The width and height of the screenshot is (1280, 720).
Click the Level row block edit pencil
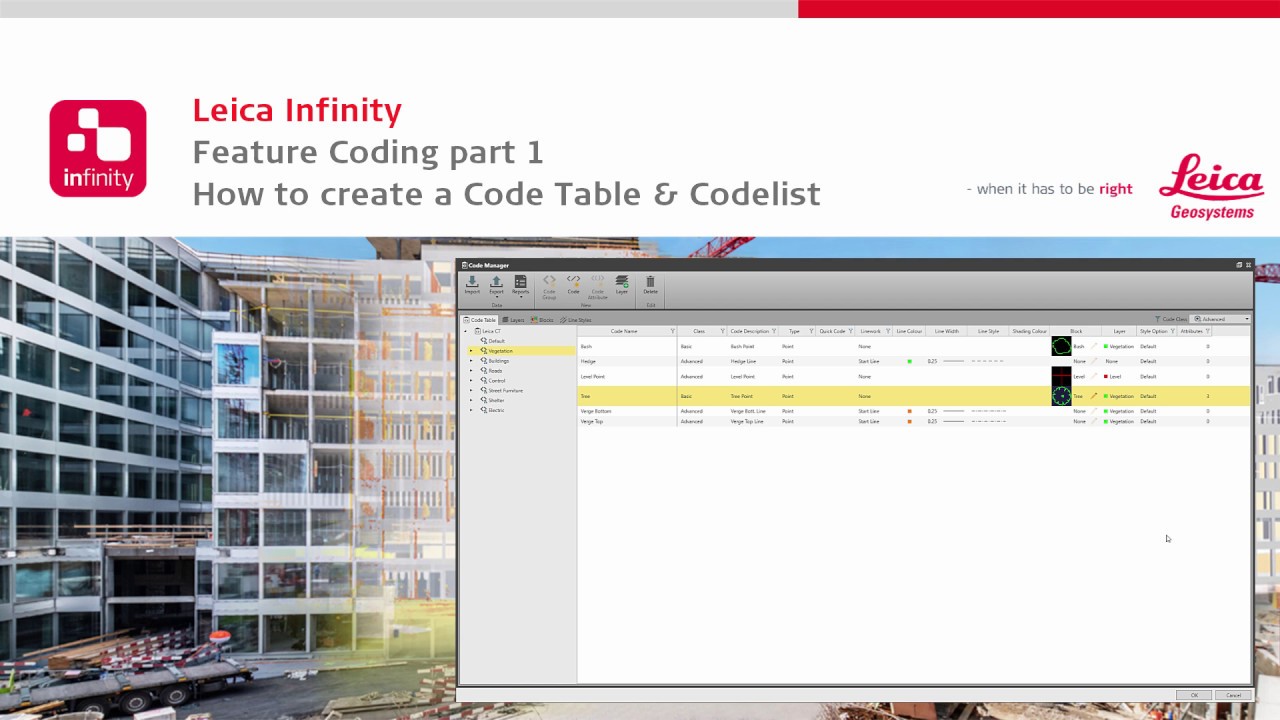1094,376
